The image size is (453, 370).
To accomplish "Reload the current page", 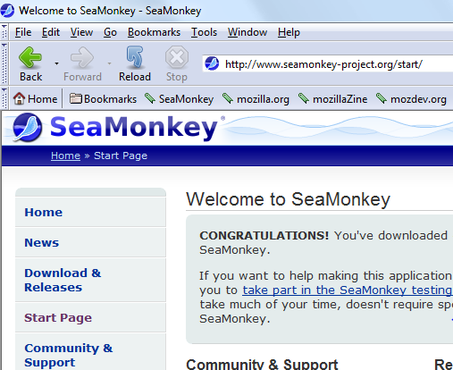I will (x=135, y=64).
